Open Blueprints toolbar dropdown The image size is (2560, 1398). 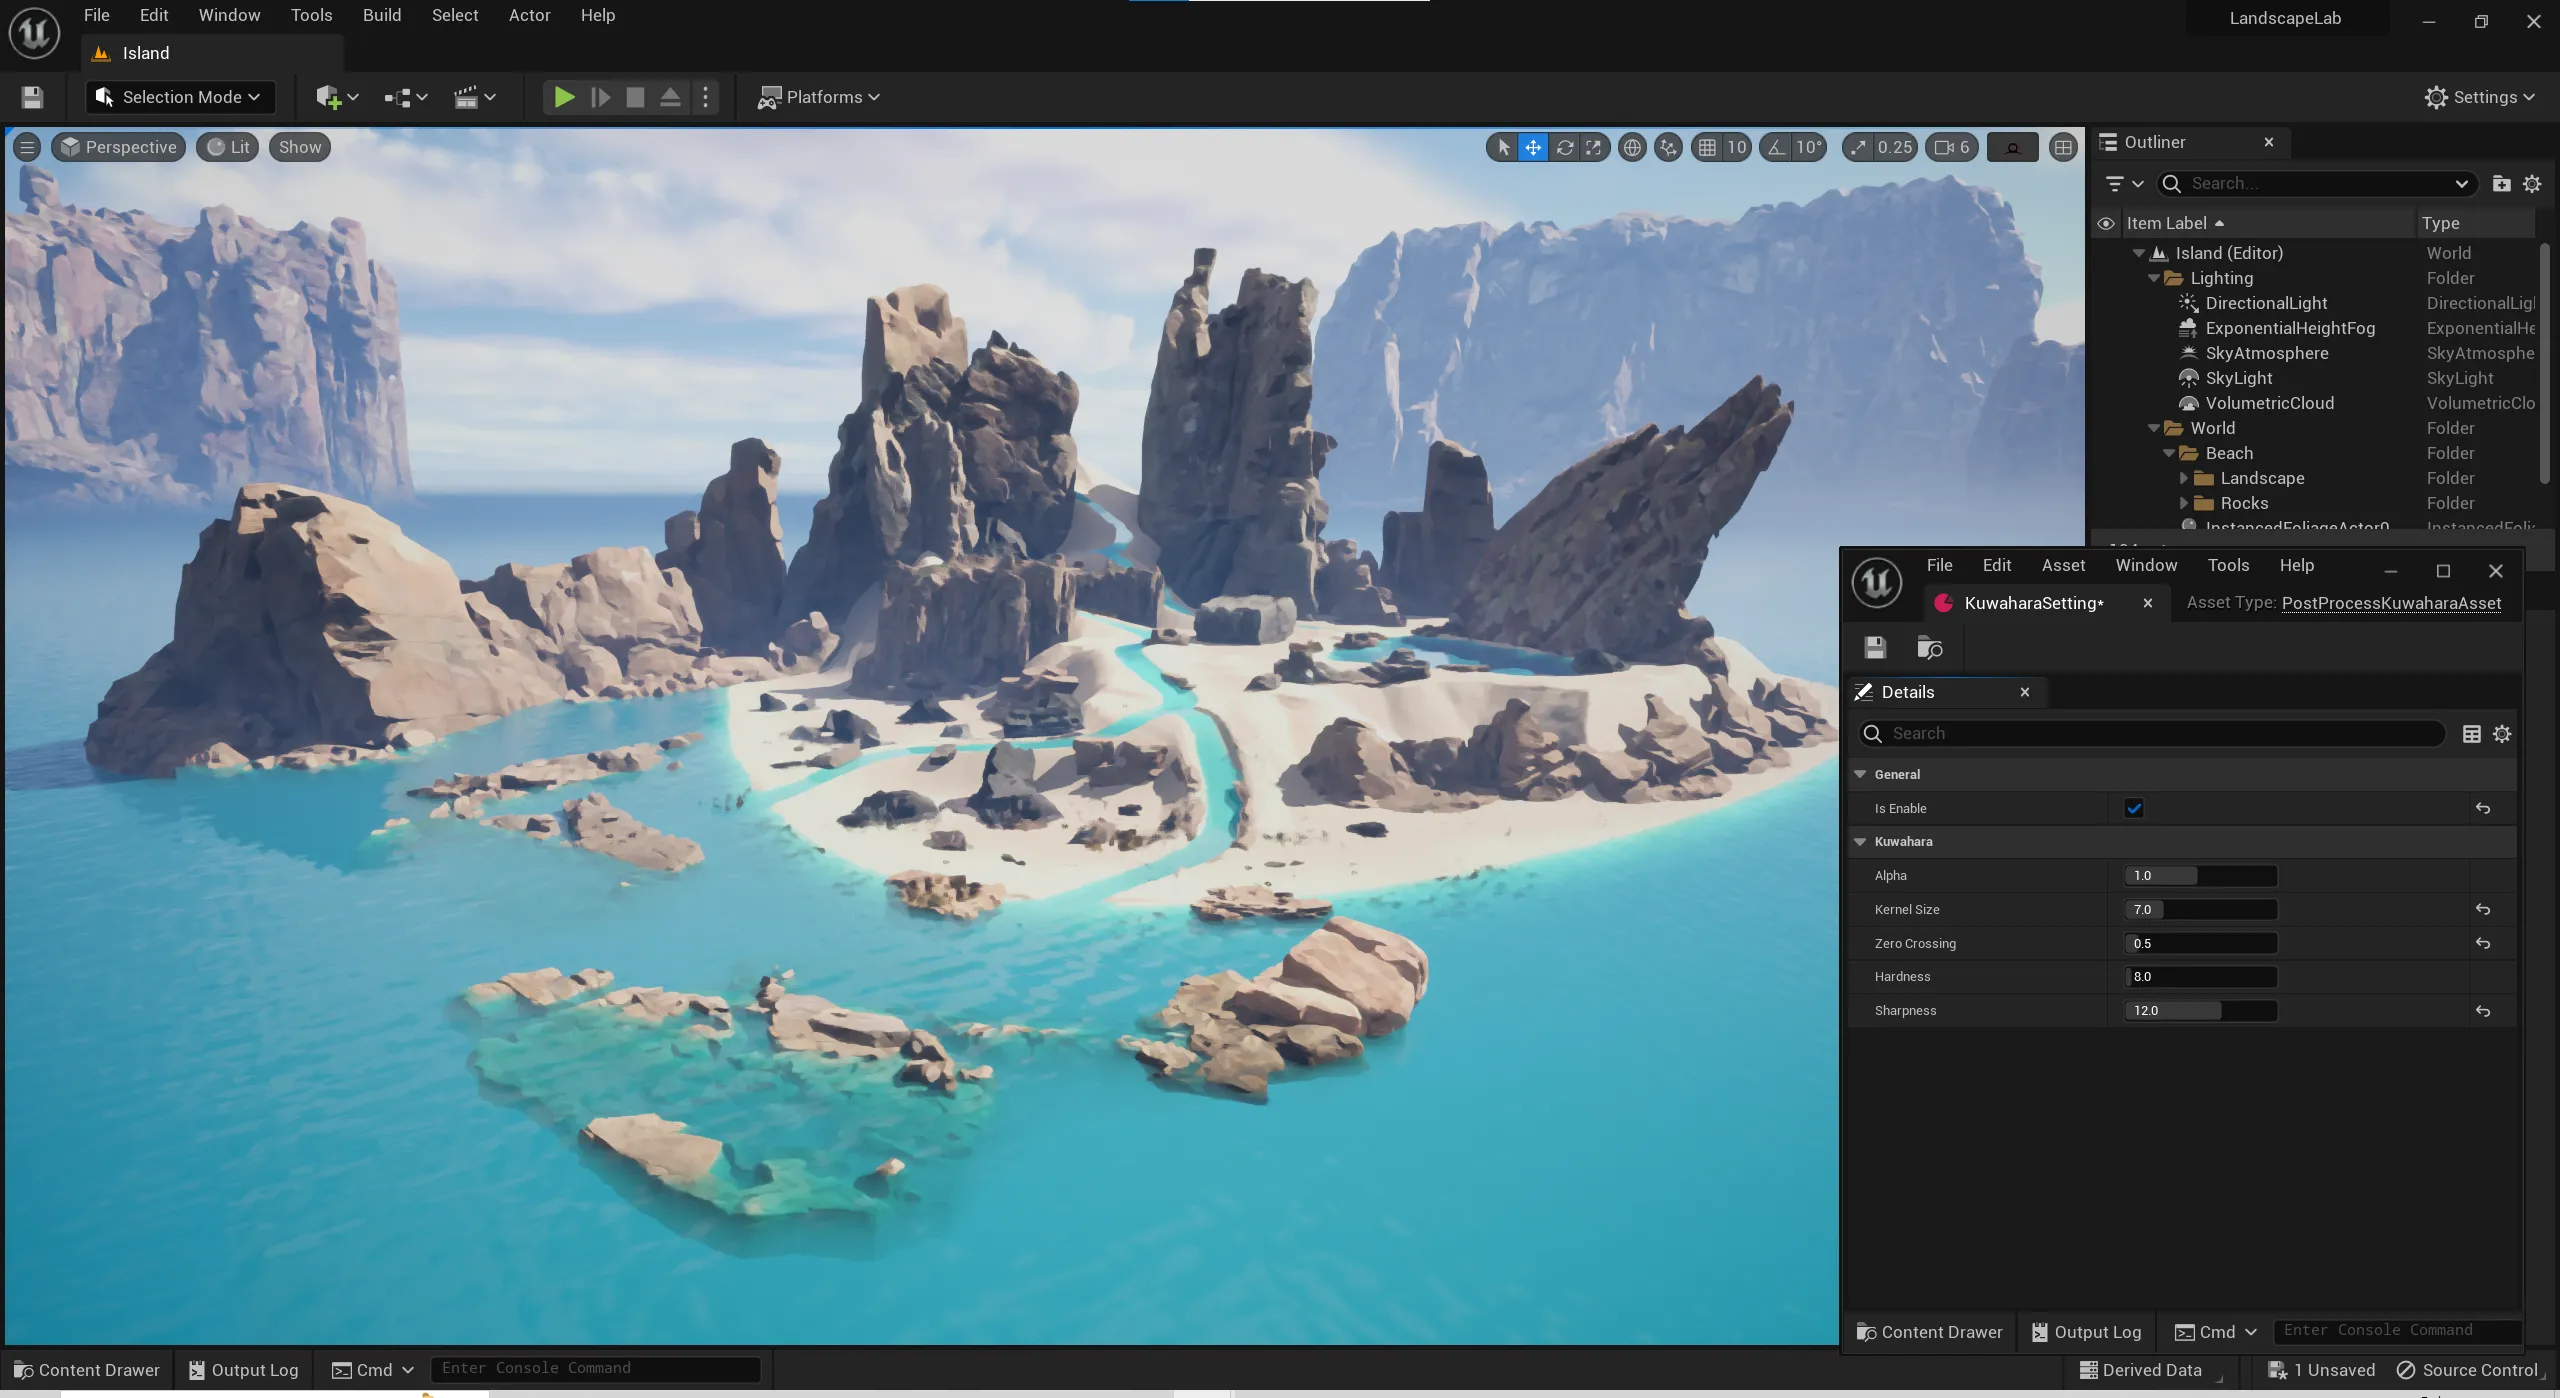pyautogui.click(x=406, y=97)
